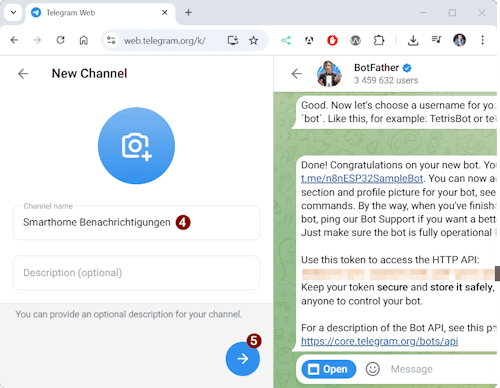Click the grey WordPress extension icon
This screenshot has height=388, width=500.
pos(356,41)
